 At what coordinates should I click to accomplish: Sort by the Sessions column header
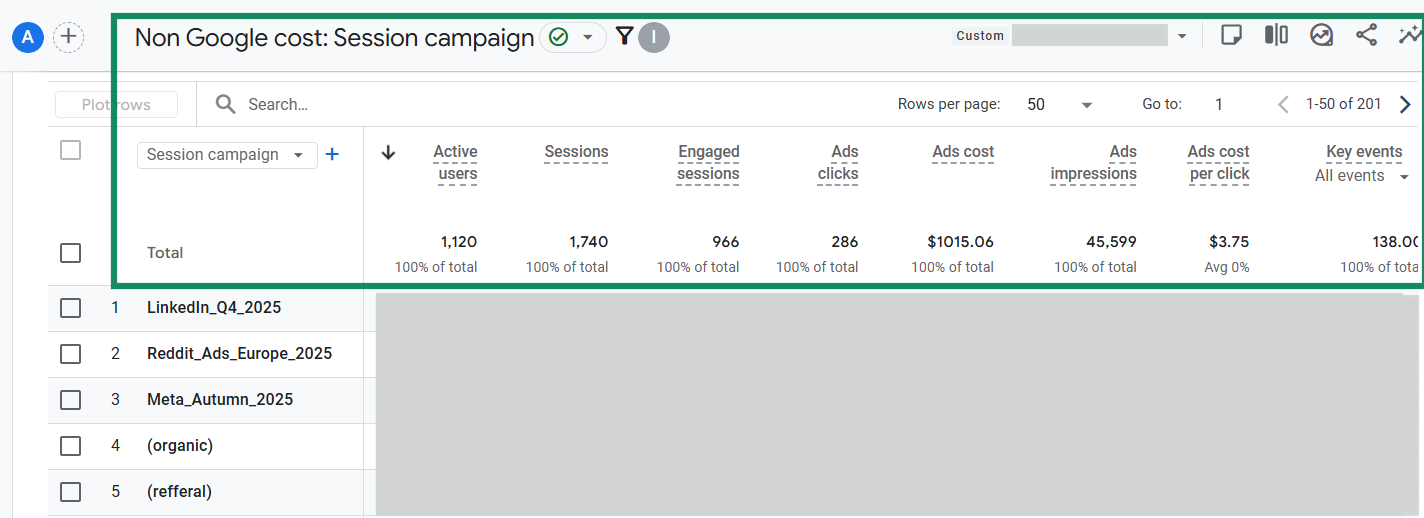pos(576,152)
